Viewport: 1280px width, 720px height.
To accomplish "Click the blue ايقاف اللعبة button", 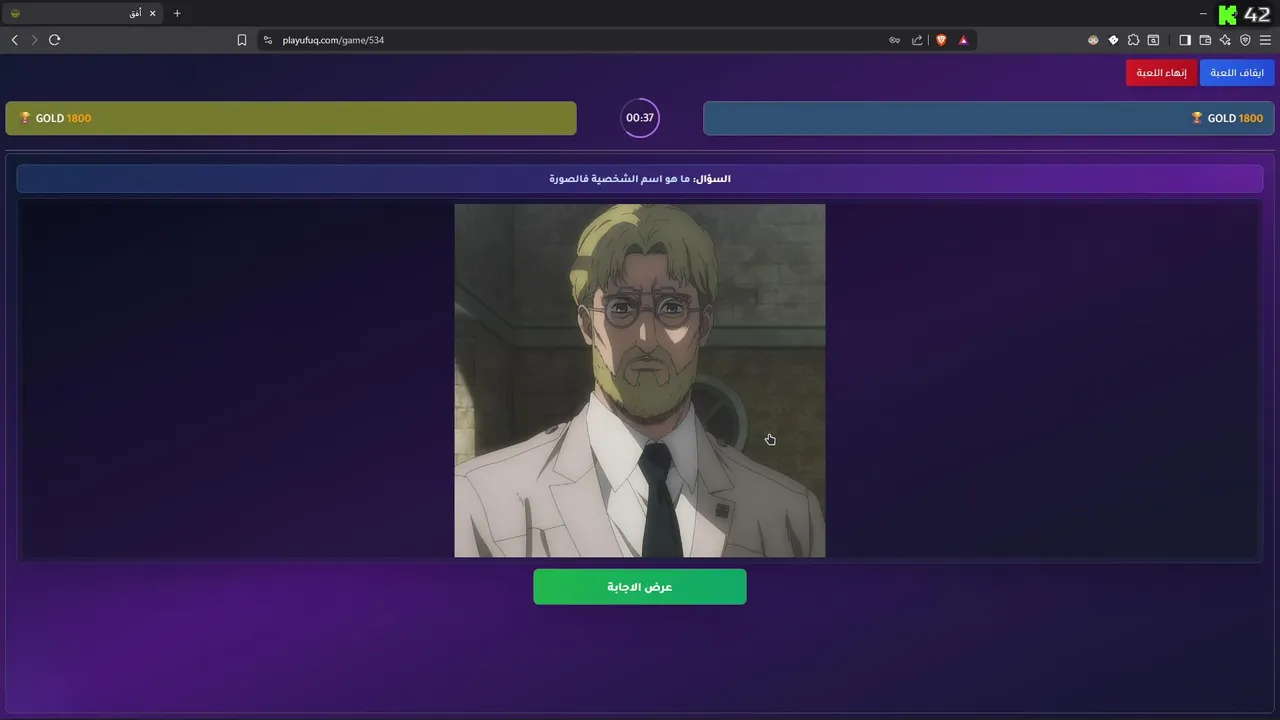I will tap(1237, 73).
